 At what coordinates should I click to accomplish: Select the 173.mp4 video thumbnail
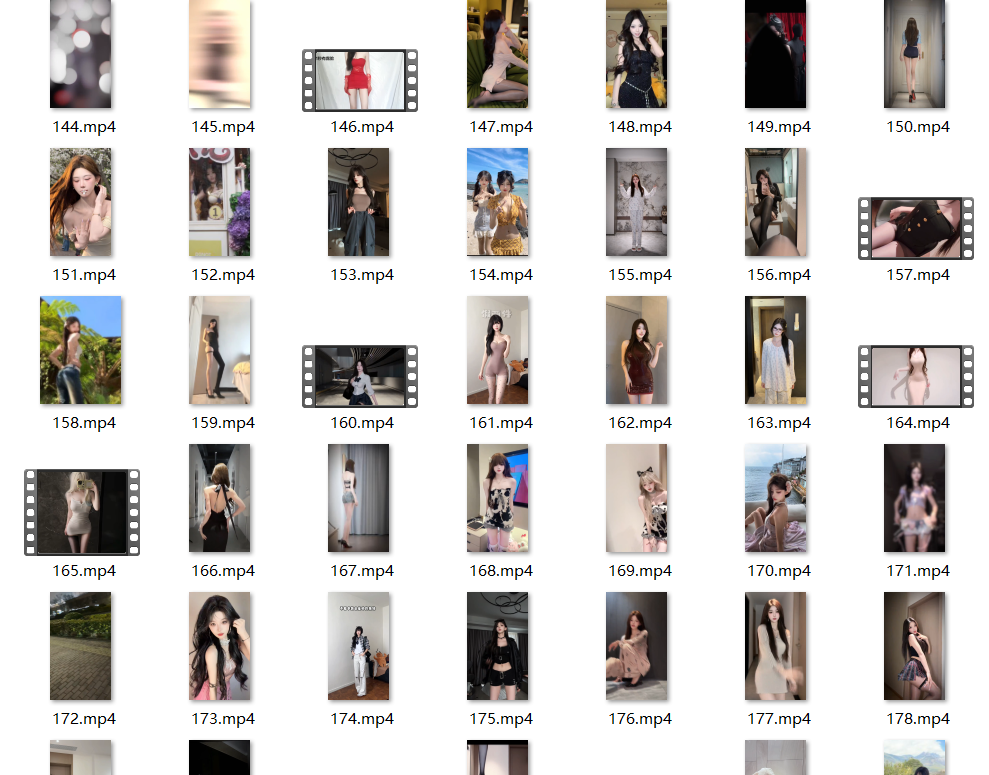pyautogui.click(x=220, y=646)
